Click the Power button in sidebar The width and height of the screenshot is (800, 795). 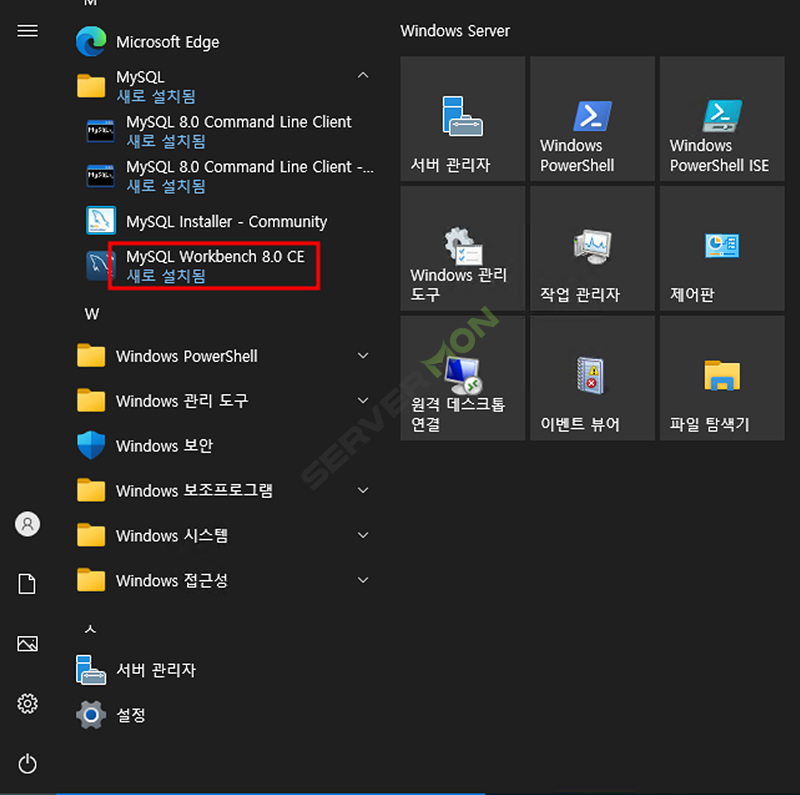[x=28, y=764]
